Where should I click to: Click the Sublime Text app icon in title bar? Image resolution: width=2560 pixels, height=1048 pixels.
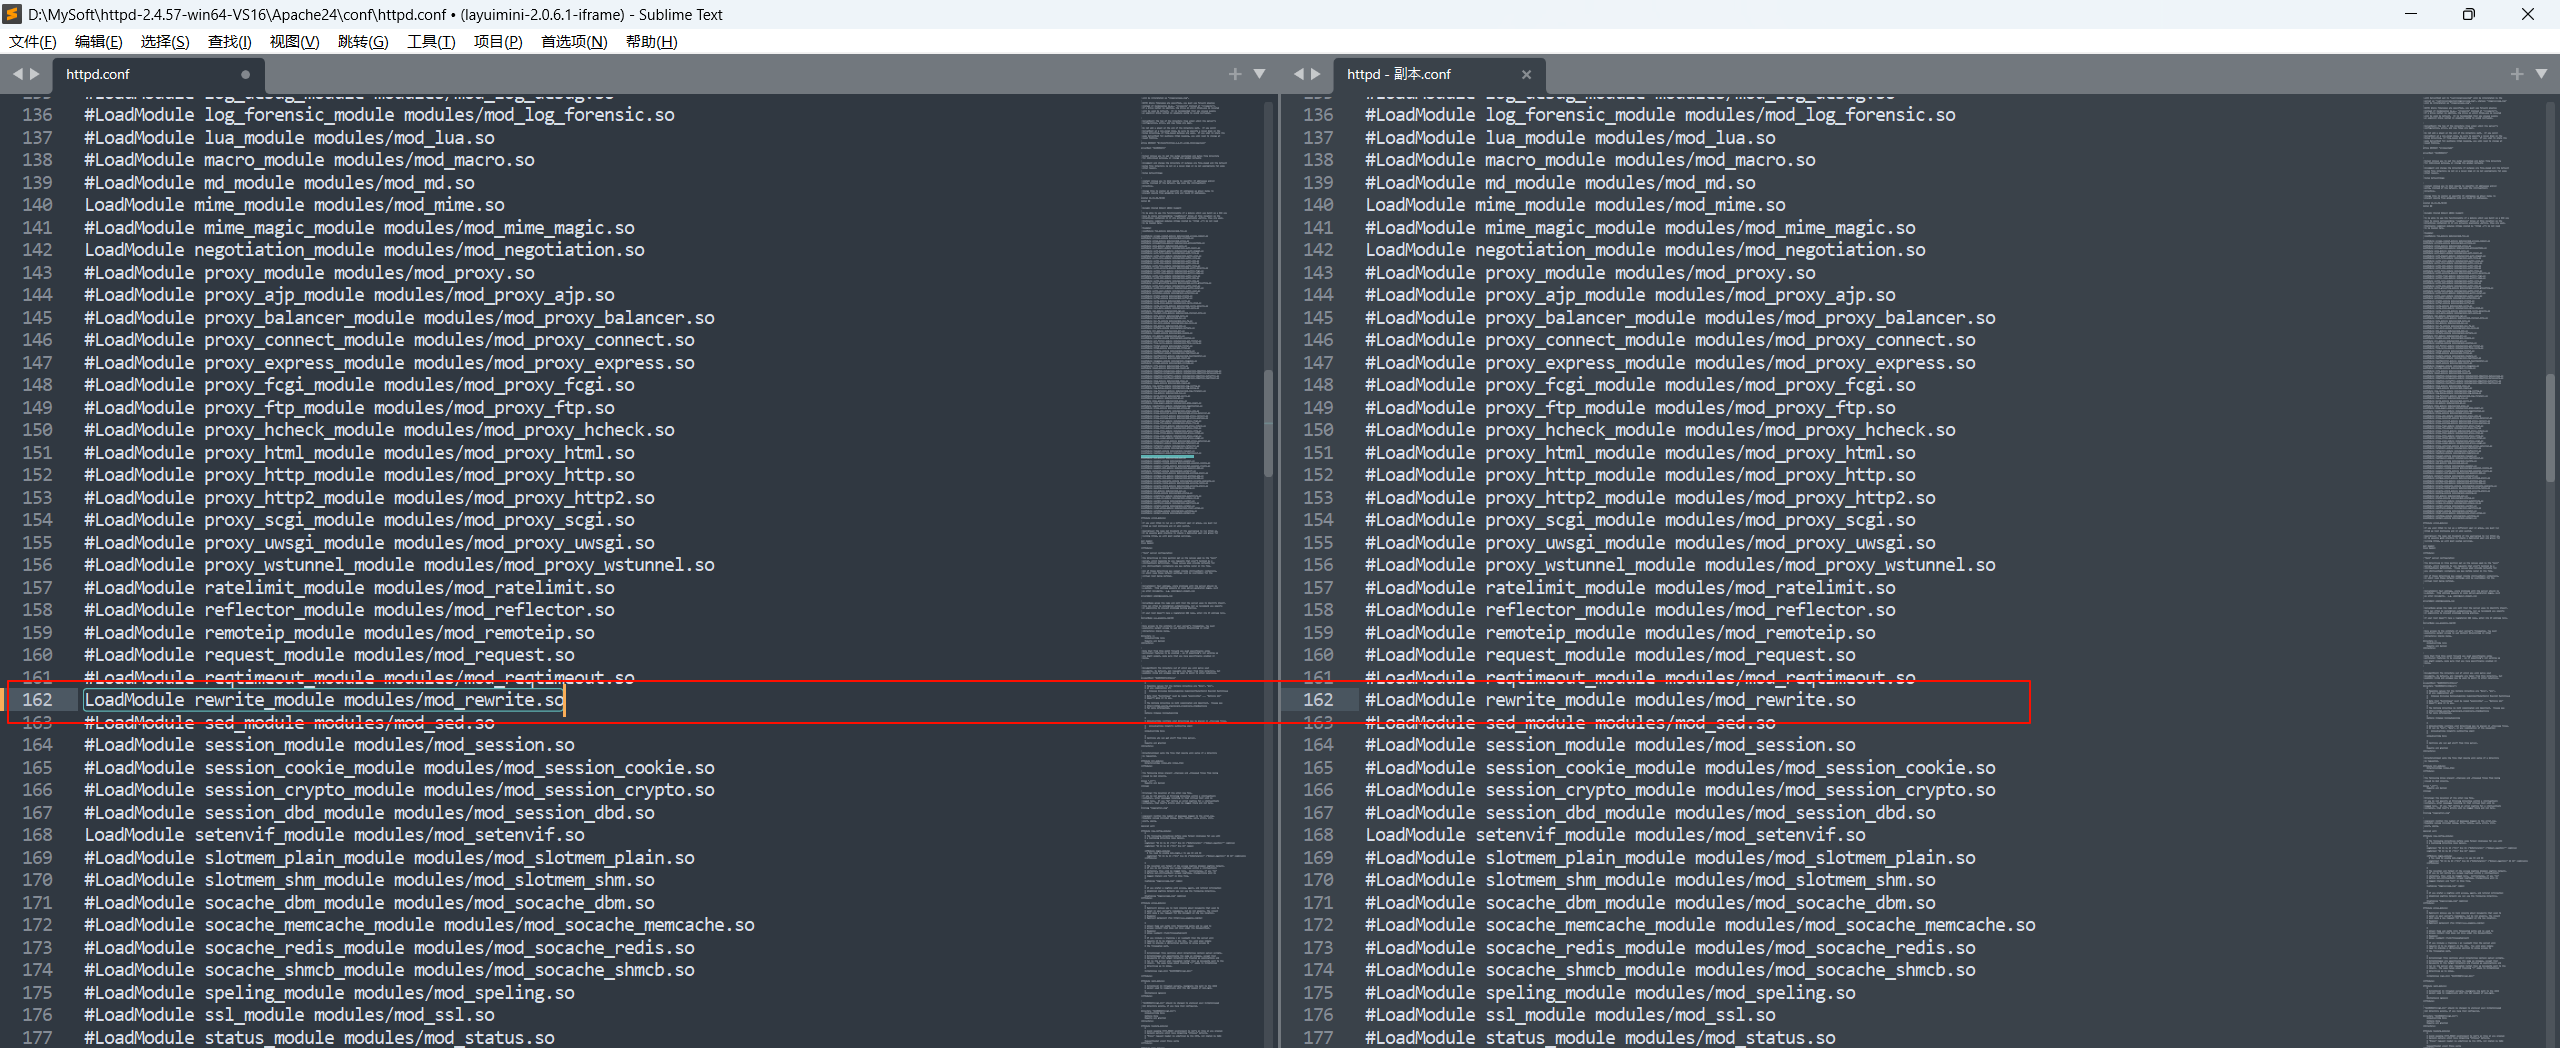click(x=13, y=14)
